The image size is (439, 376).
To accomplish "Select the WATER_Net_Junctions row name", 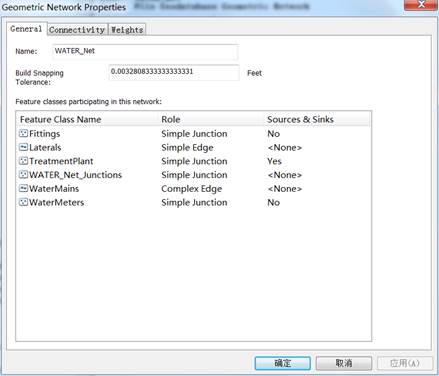I will tap(75, 175).
